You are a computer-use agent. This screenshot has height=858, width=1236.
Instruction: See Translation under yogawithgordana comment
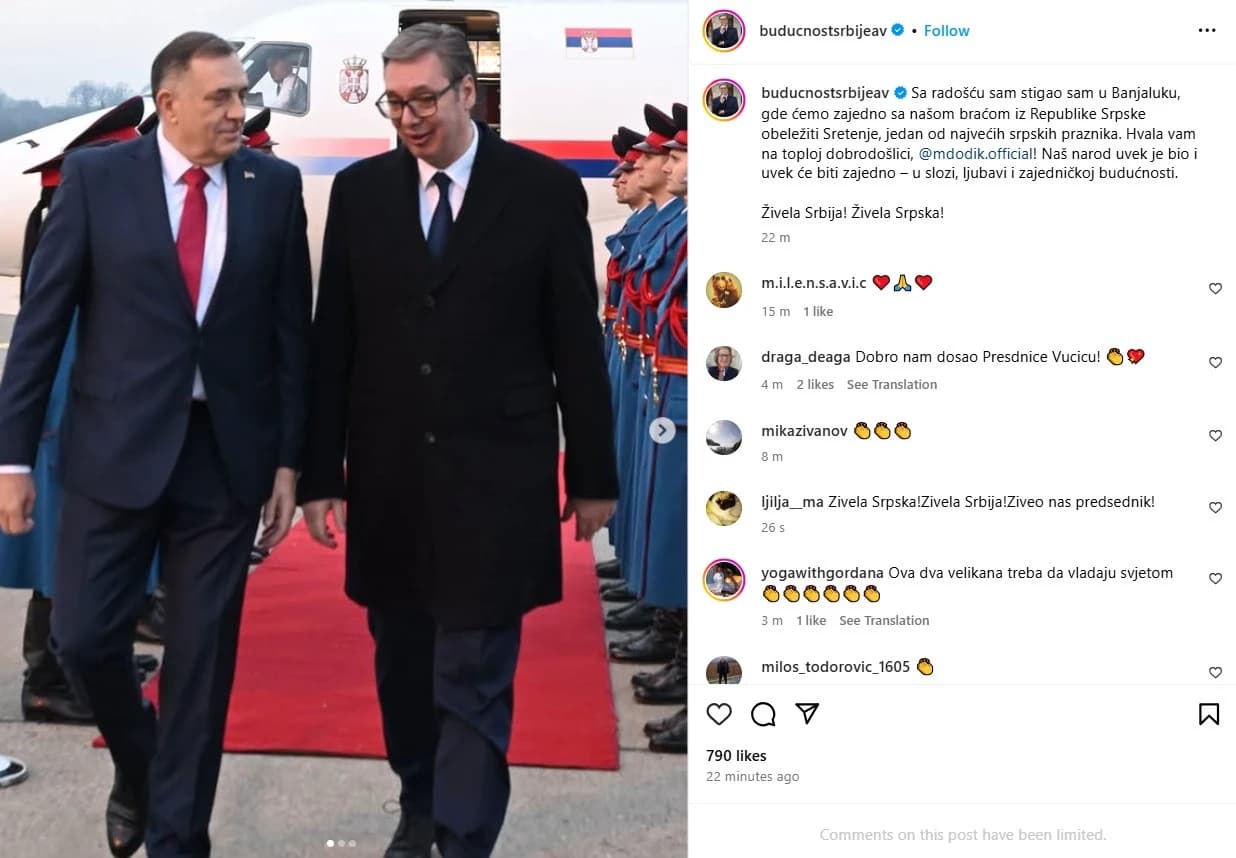click(x=884, y=620)
